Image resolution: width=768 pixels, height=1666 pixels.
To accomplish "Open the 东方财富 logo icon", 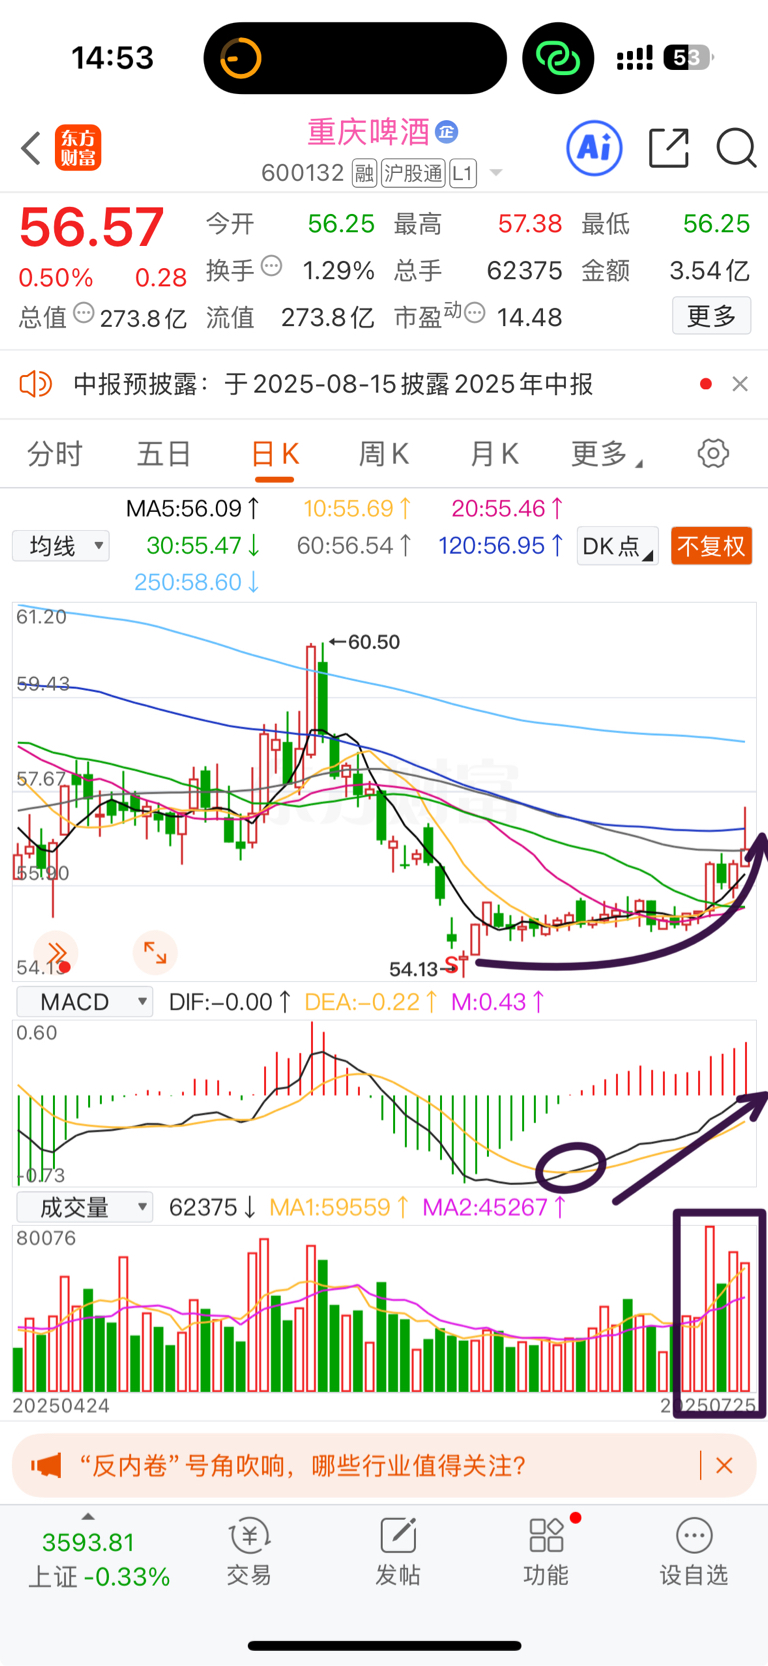I will click(x=79, y=148).
